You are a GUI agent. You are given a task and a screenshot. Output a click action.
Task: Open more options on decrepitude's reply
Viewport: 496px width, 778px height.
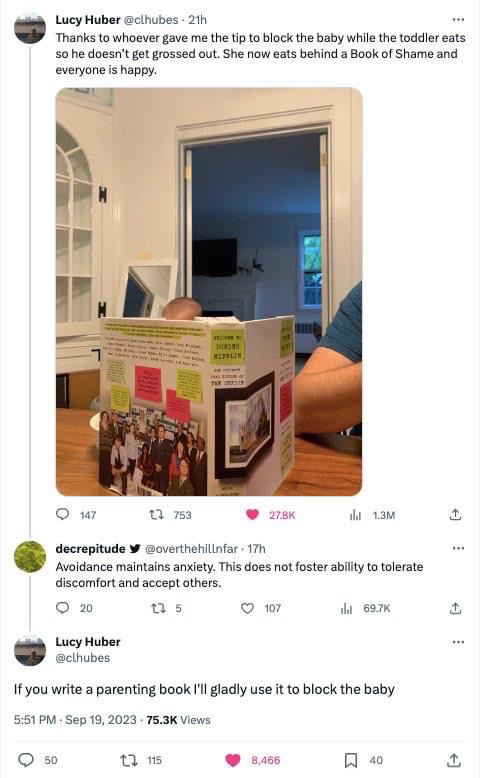(459, 548)
